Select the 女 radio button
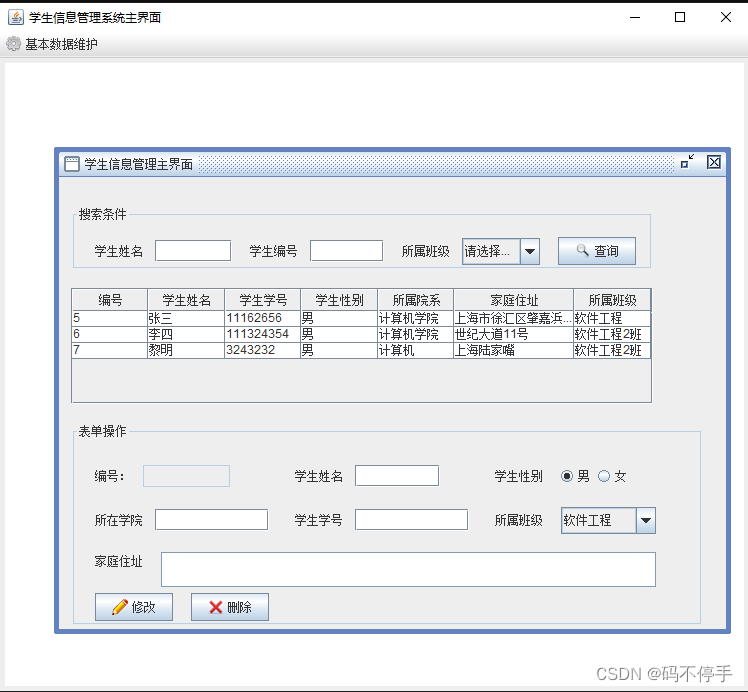This screenshot has width=748, height=692. [x=604, y=476]
